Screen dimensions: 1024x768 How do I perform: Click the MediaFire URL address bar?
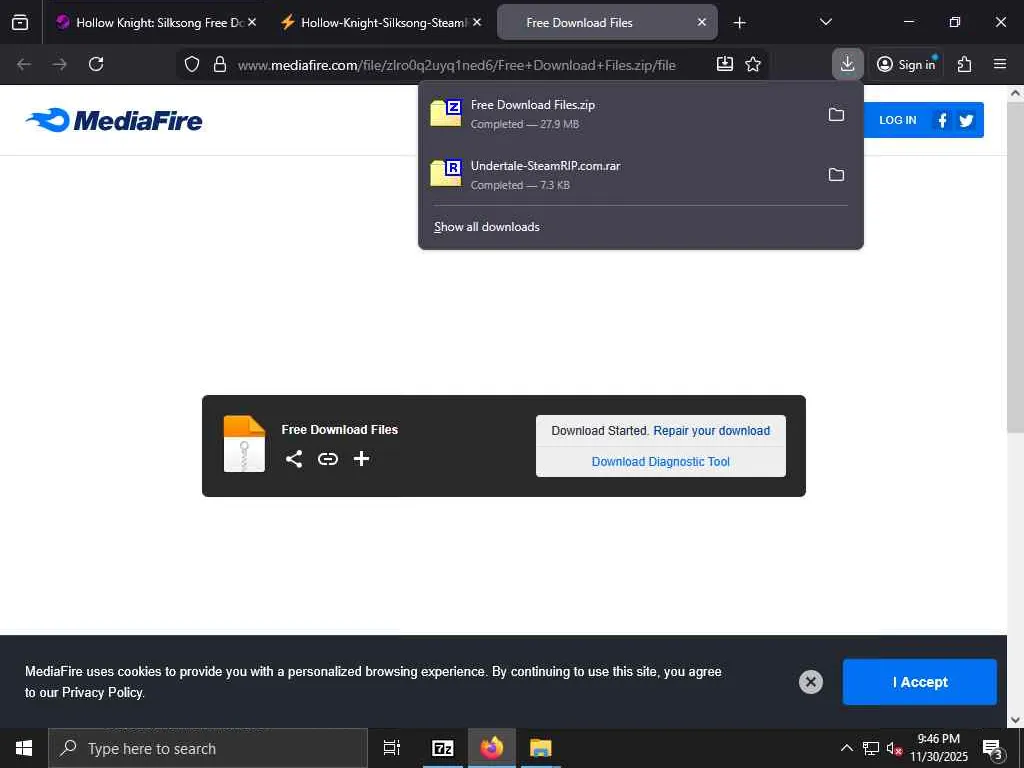coord(456,65)
